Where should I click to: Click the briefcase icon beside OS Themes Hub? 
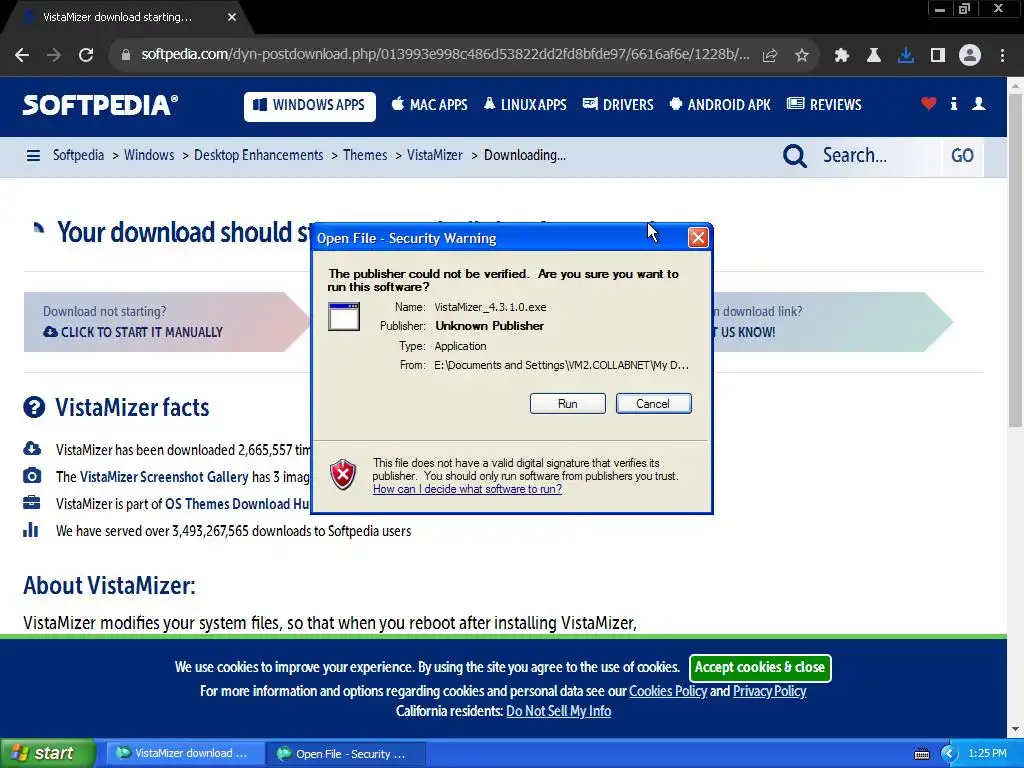click(31, 503)
